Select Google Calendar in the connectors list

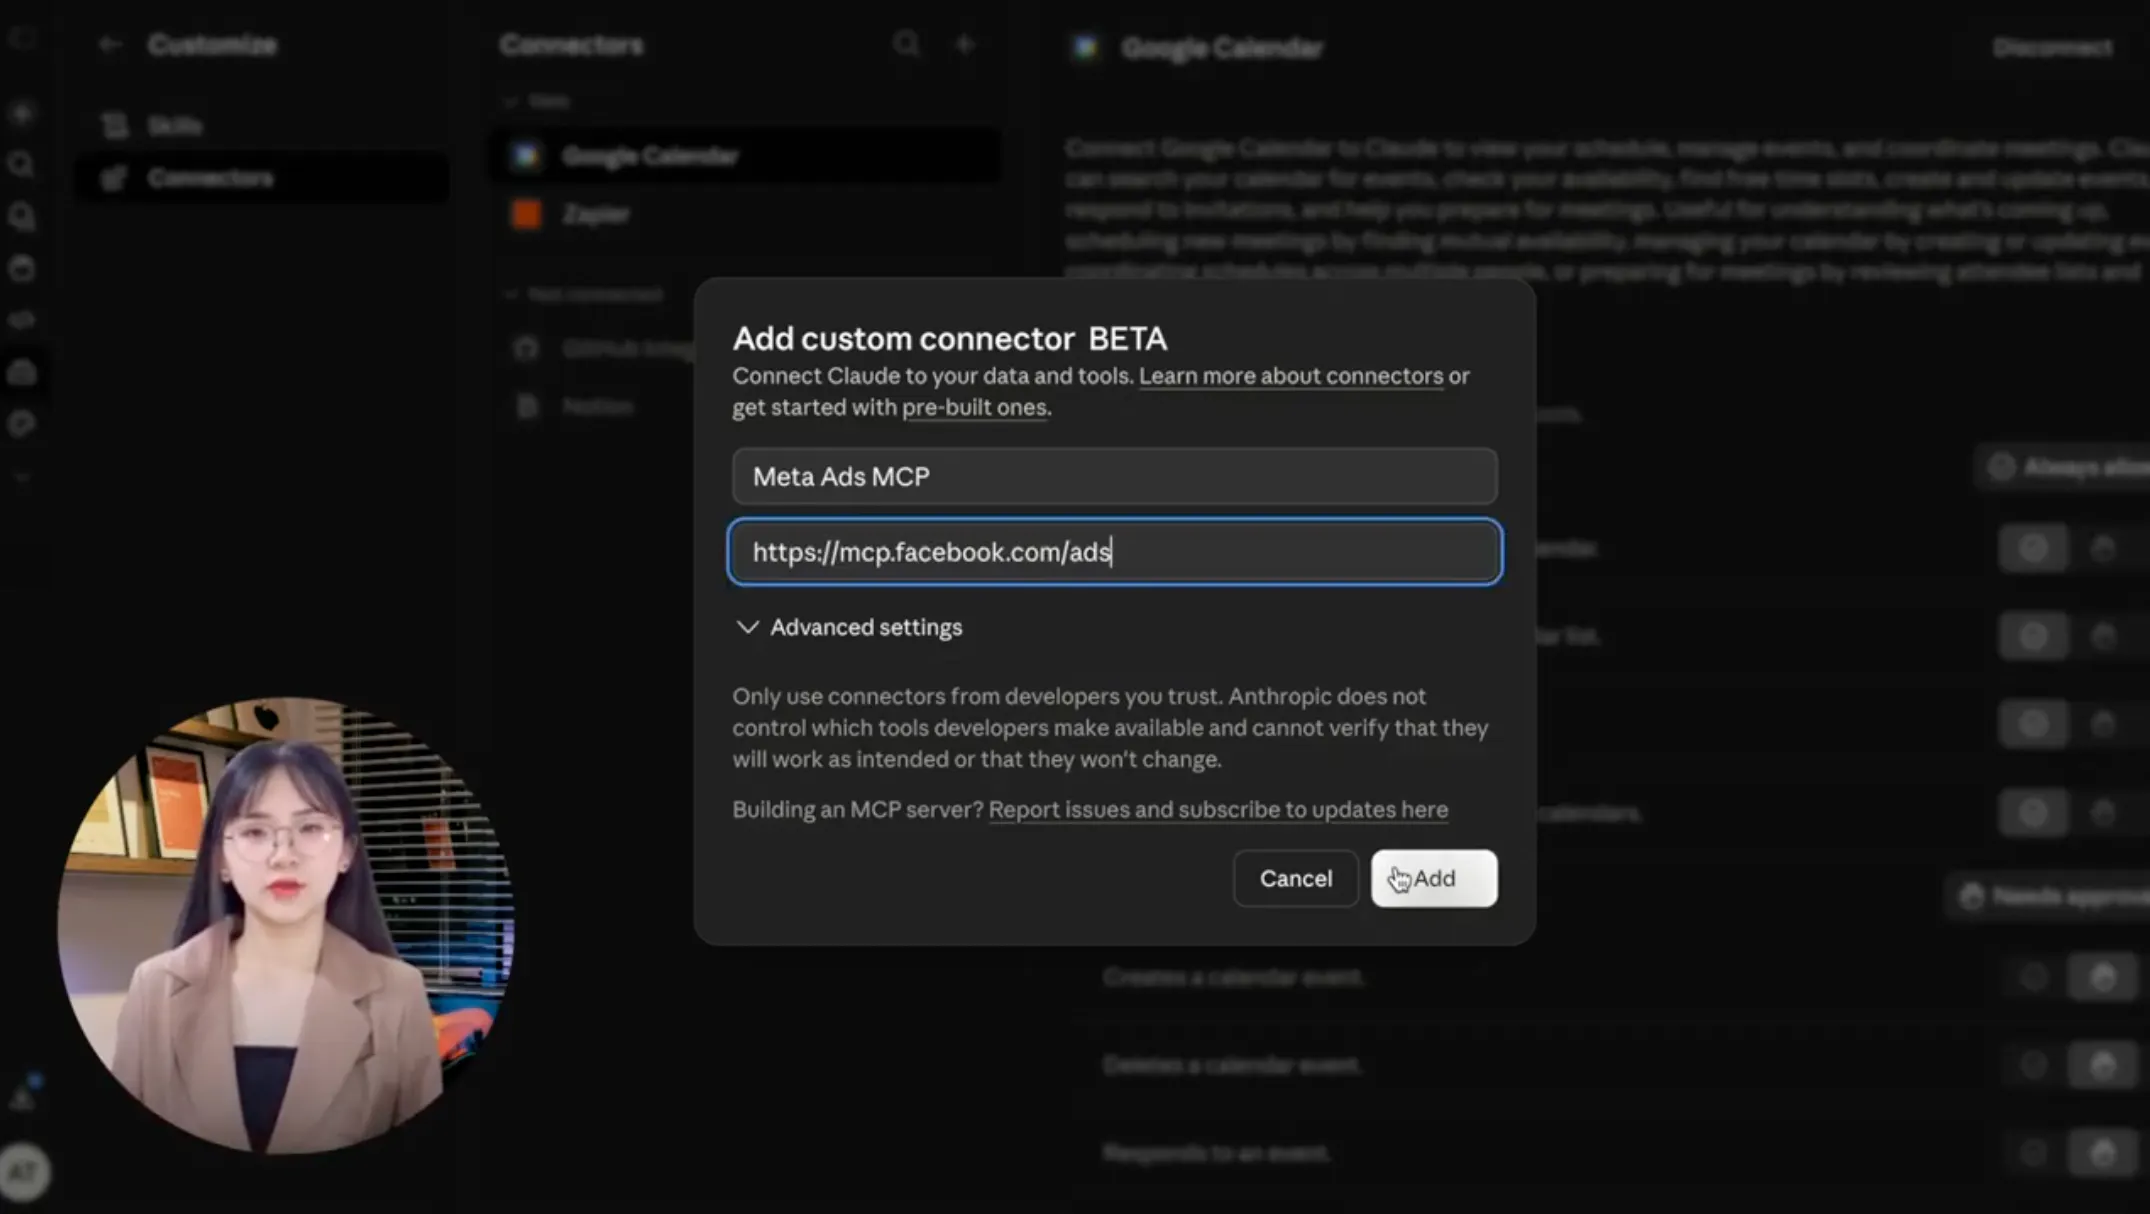pyautogui.click(x=745, y=156)
